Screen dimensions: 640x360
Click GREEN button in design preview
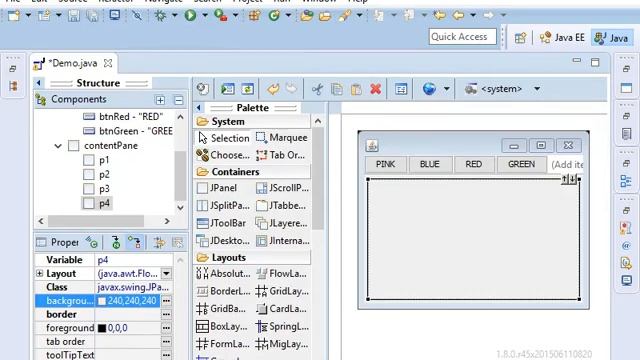pyautogui.click(x=521, y=164)
